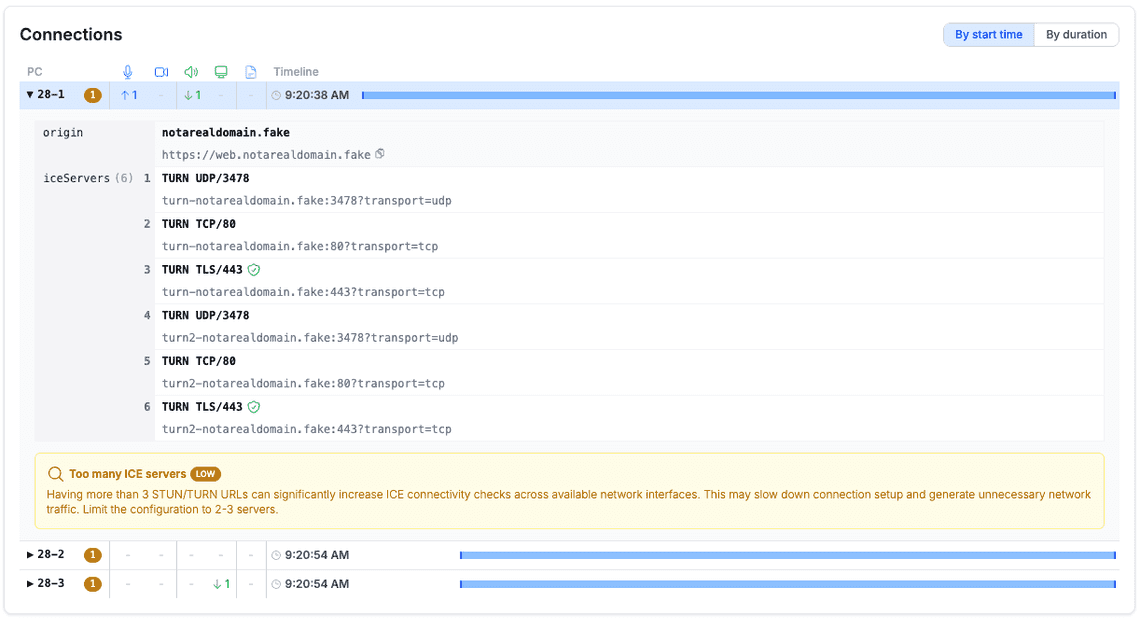Click the 28-2 timeline duration bar

pos(787,555)
